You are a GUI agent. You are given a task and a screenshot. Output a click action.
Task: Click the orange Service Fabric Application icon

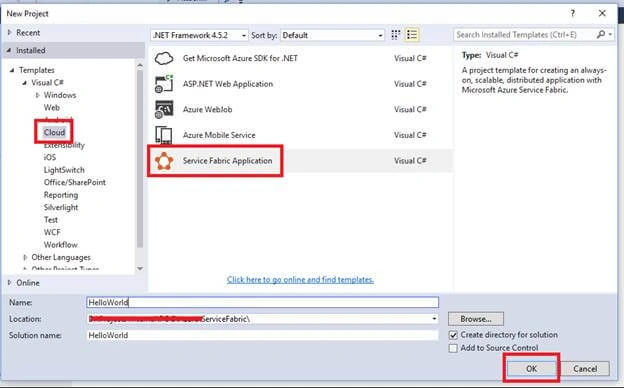pyautogui.click(x=164, y=161)
